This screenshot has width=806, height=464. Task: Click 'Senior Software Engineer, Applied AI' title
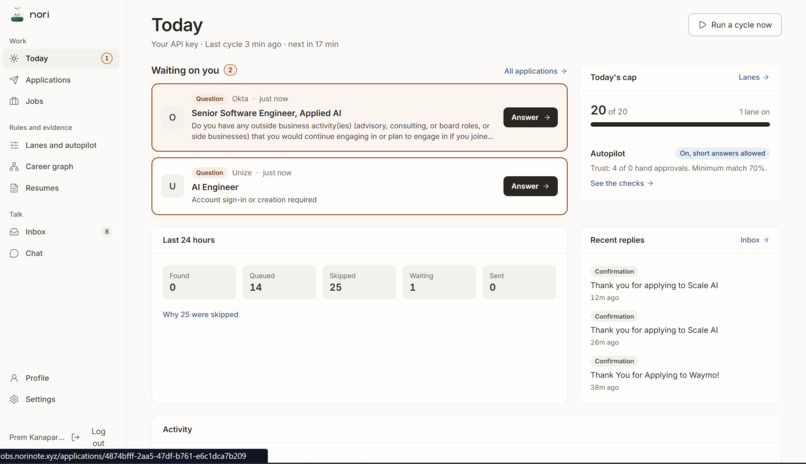(266, 113)
